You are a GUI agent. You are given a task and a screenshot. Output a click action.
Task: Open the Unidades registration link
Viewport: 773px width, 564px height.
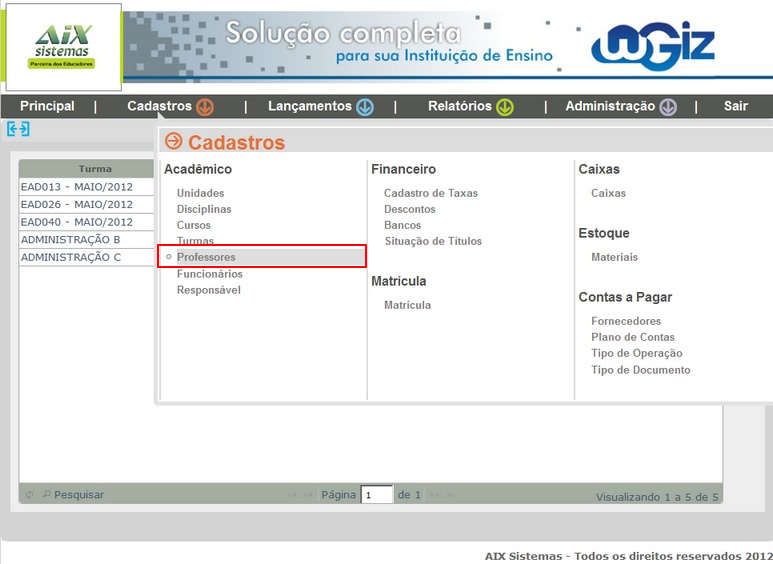point(200,193)
